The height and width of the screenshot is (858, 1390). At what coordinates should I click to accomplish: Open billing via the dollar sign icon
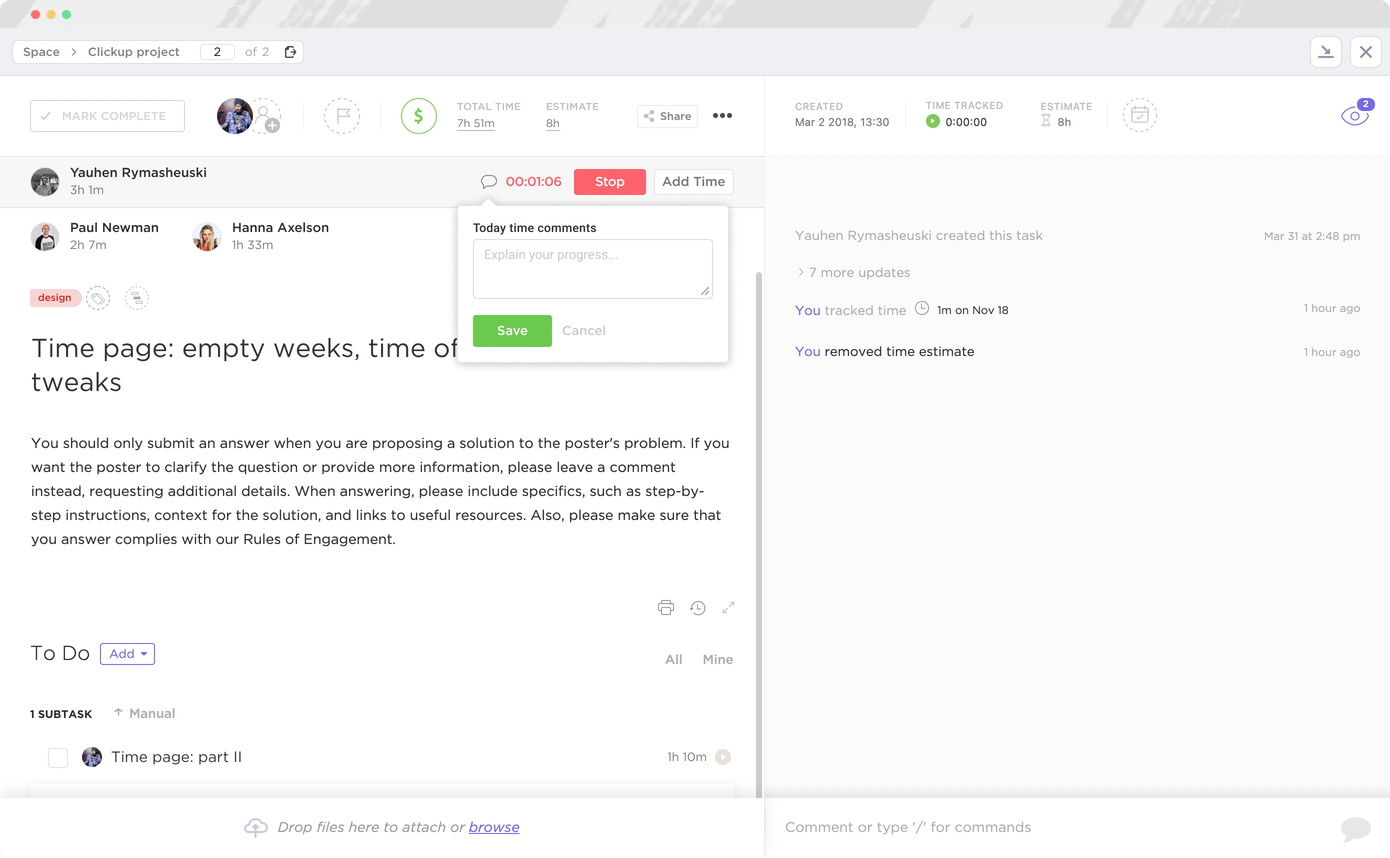click(419, 115)
